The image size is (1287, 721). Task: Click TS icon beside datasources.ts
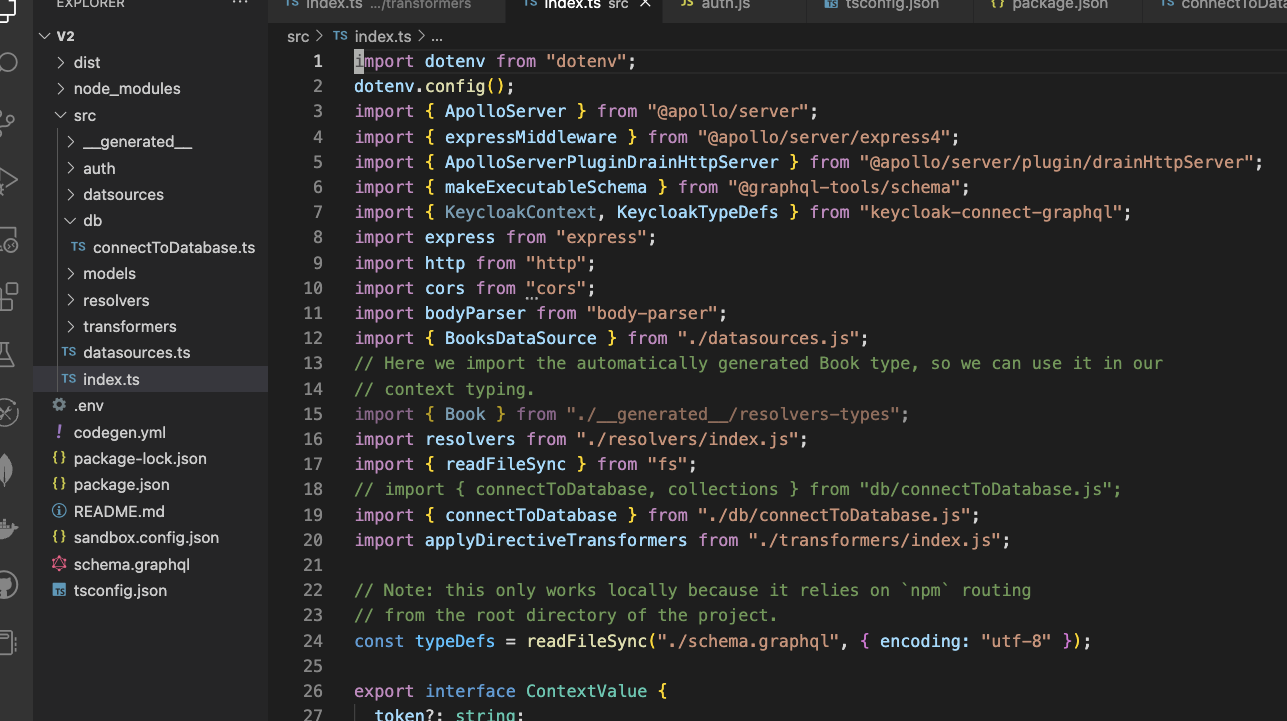coord(68,352)
